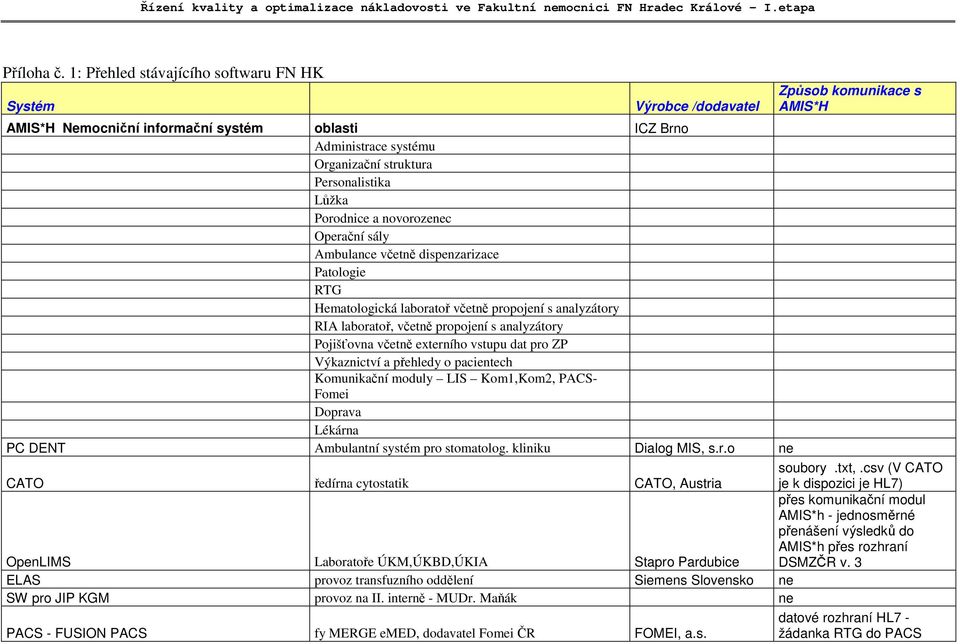
Task: Click the 'ne' cell in ELAS row
Action: [864, 580]
